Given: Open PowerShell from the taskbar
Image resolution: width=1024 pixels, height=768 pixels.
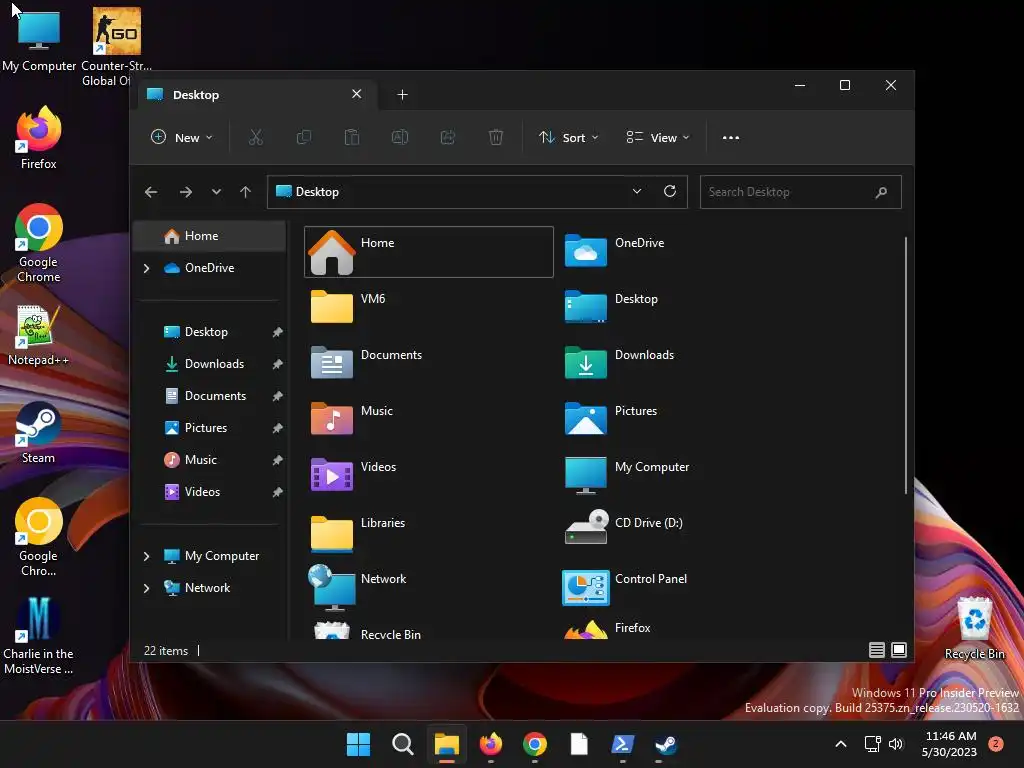Looking at the screenshot, I should click(622, 744).
